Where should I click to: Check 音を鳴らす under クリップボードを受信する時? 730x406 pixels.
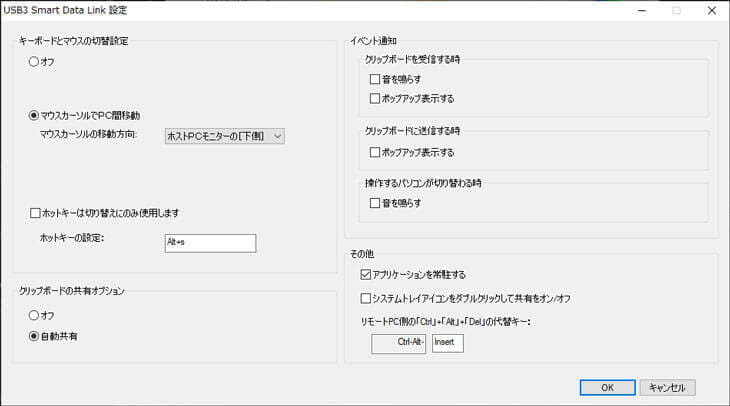click(375, 78)
